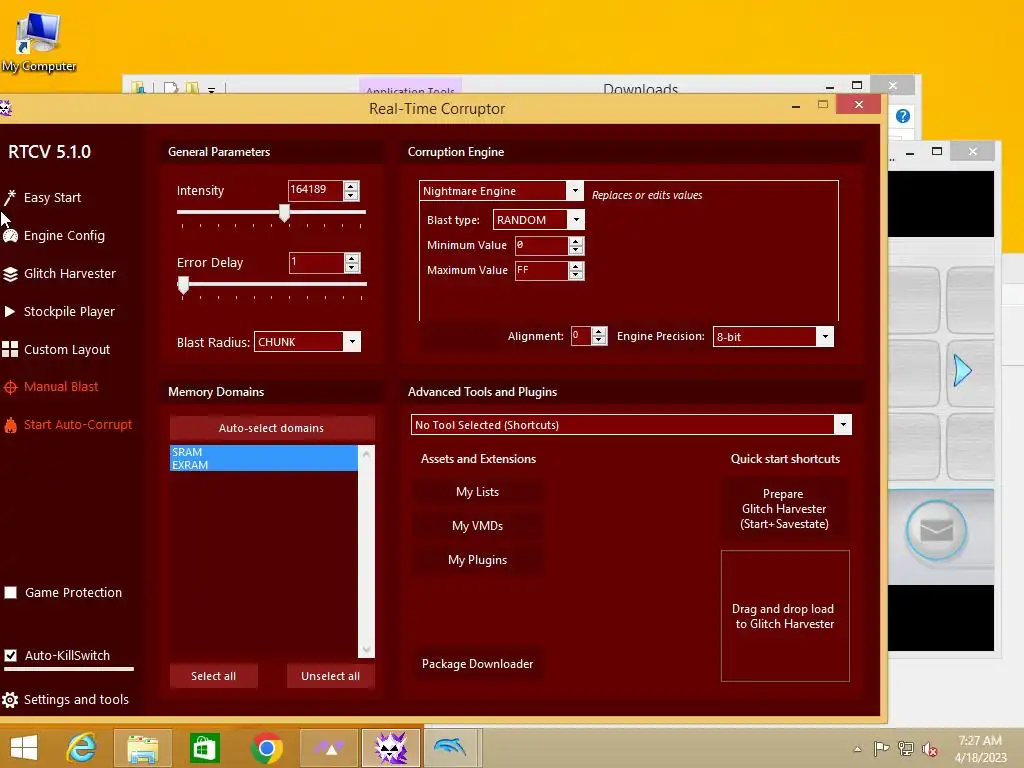
Task: Click Intensity slider handle
Action: [x=285, y=212]
